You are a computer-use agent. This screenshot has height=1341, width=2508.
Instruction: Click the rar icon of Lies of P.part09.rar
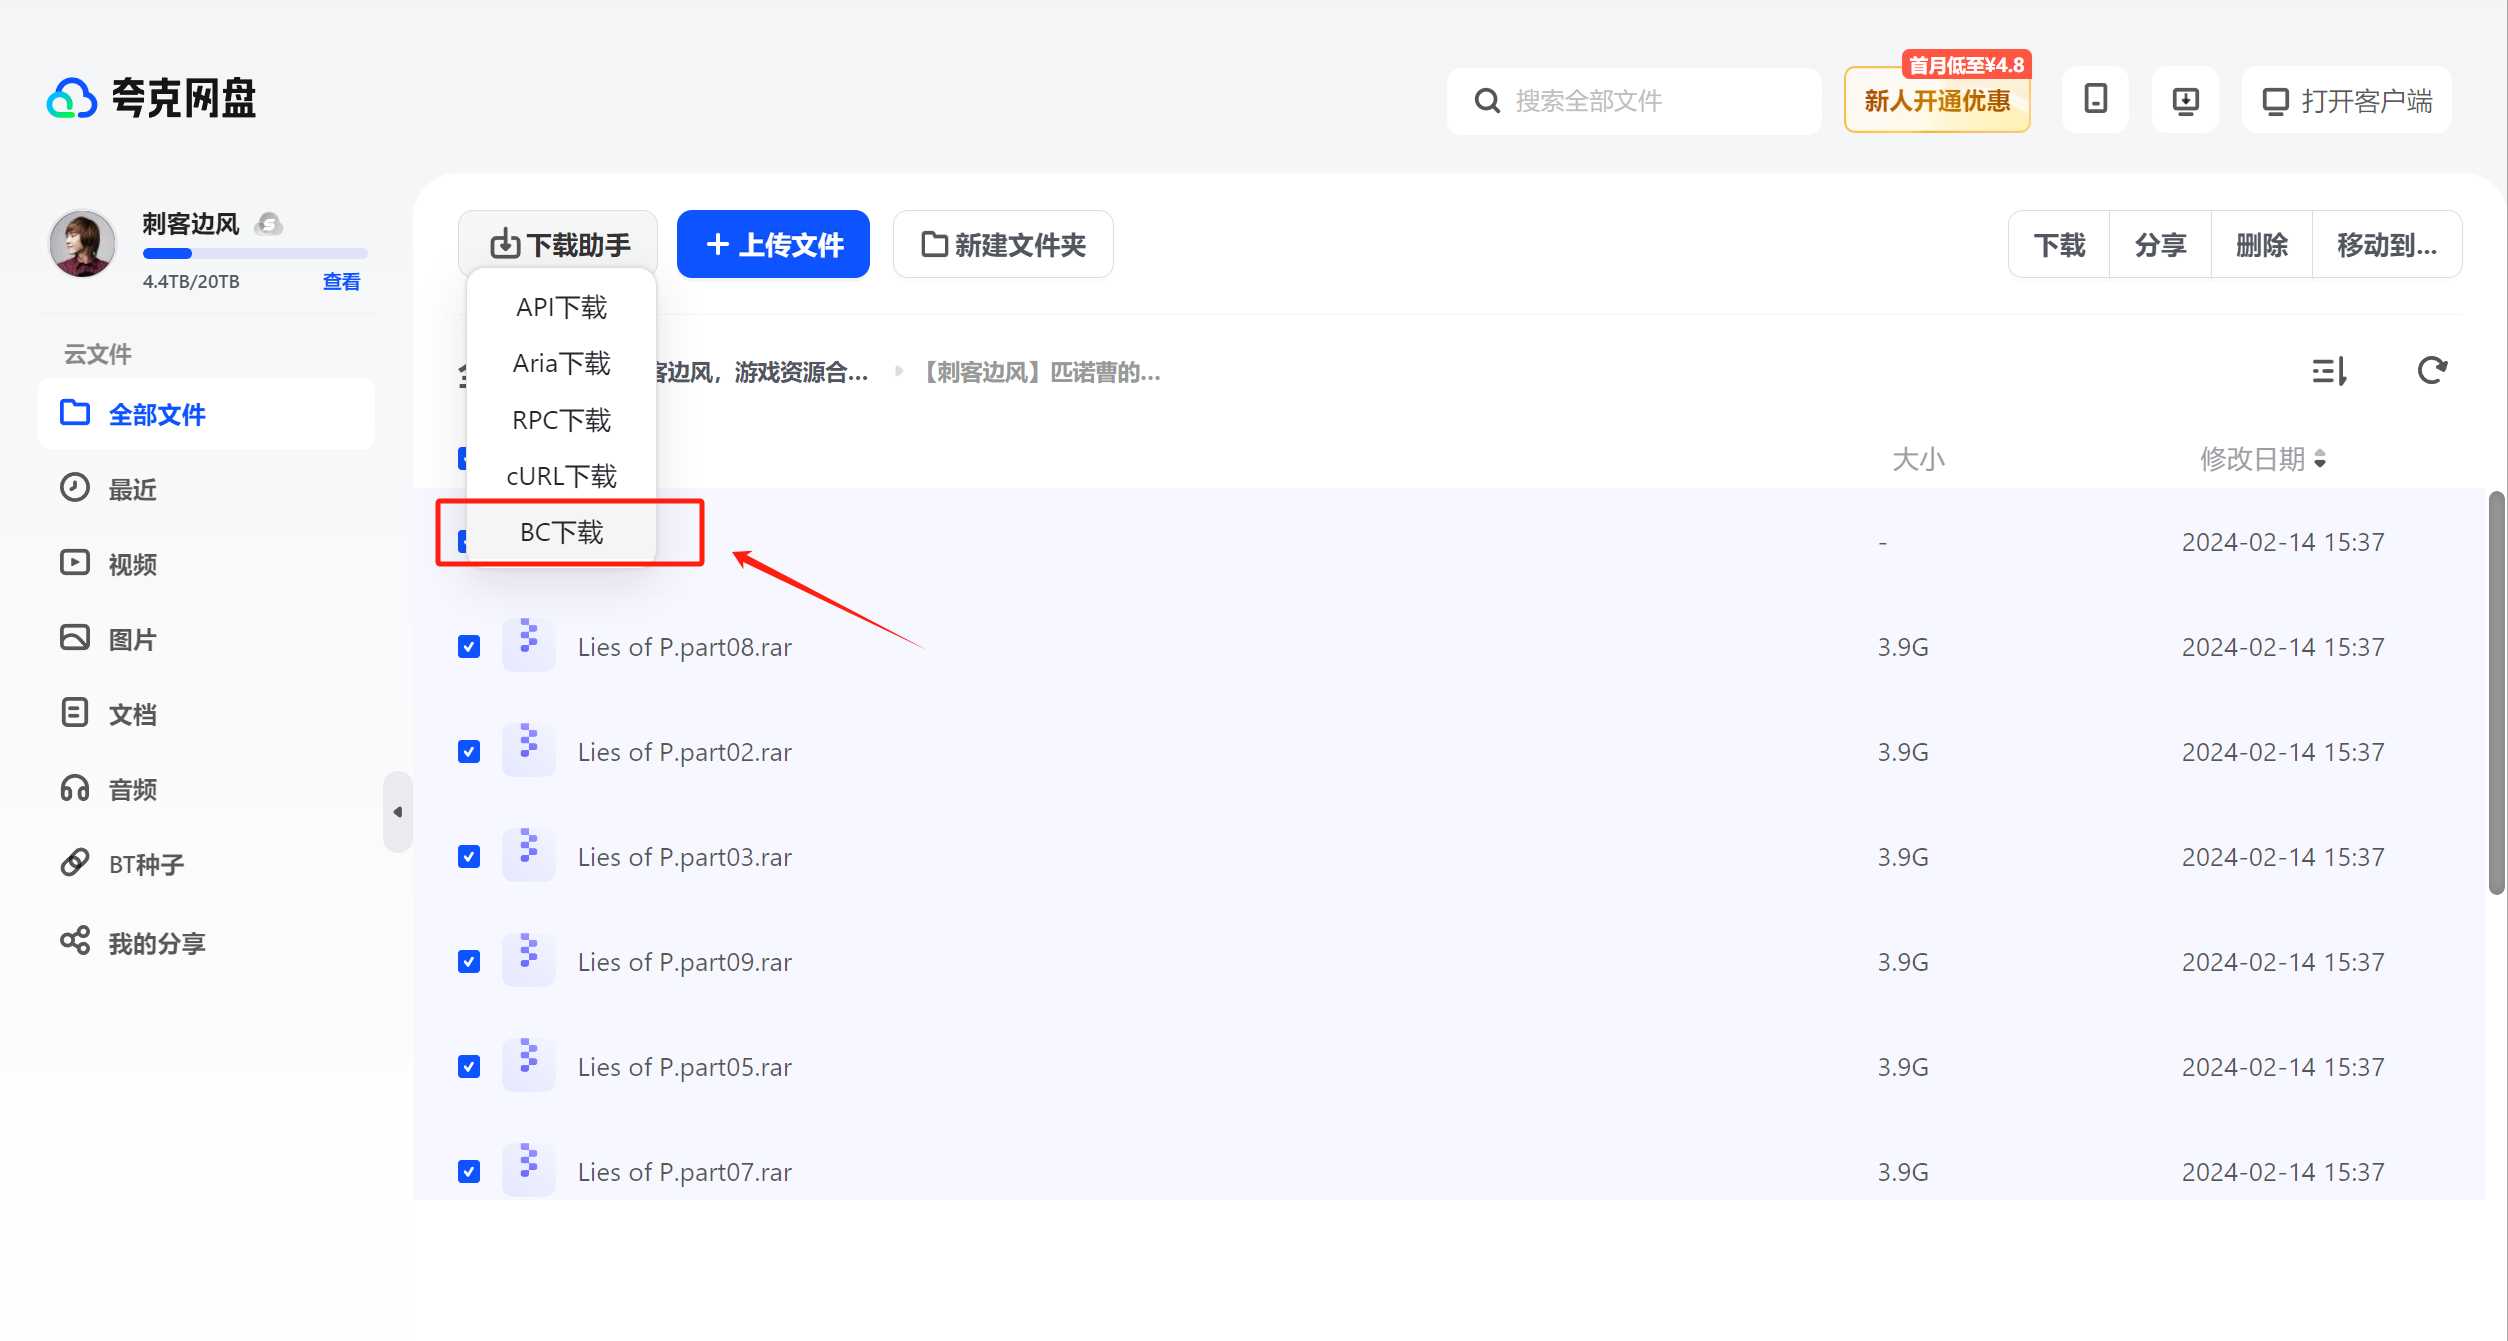coord(528,960)
